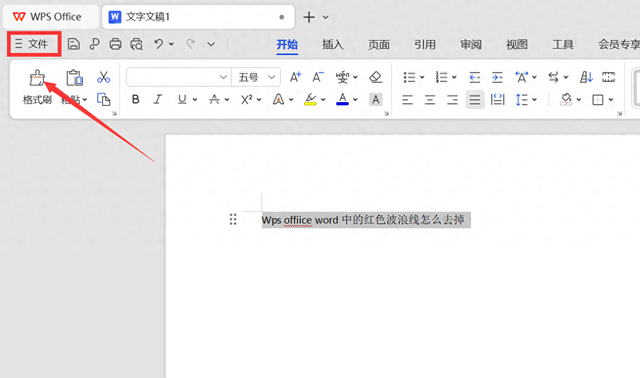The image size is (640, 378).
Task: Click the Paste clipboard icon
Action: pyautogui.click(x=74, y=78)
